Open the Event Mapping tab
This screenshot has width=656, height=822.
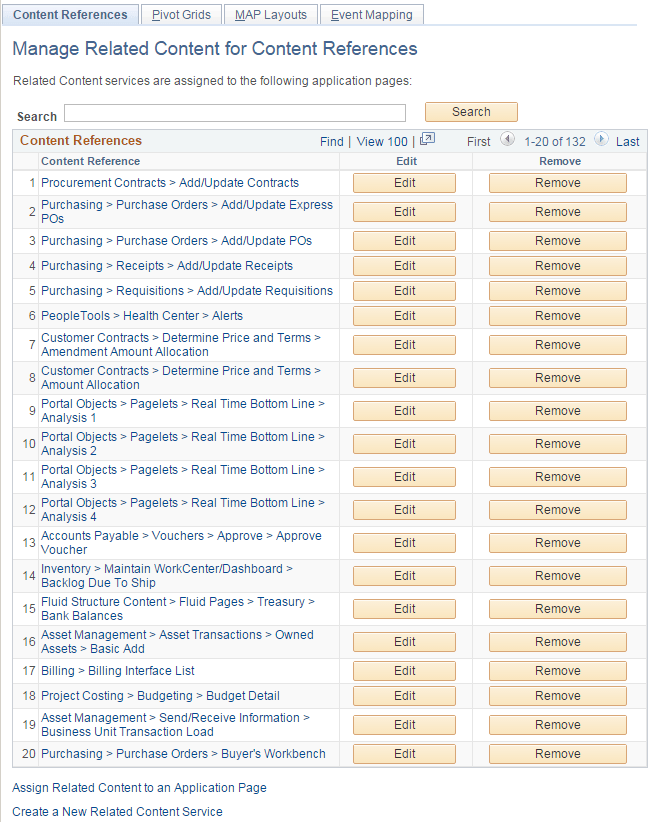(371, 15)
